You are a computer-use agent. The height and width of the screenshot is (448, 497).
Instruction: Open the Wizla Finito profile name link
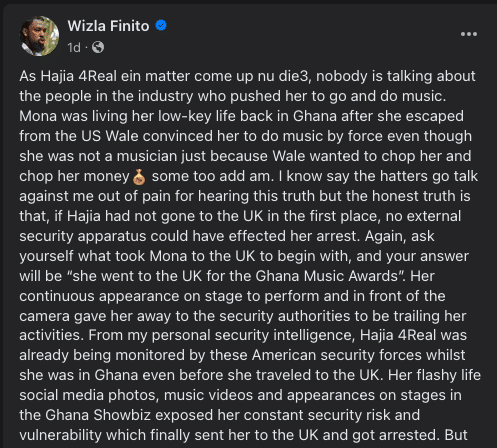[108, 26]
